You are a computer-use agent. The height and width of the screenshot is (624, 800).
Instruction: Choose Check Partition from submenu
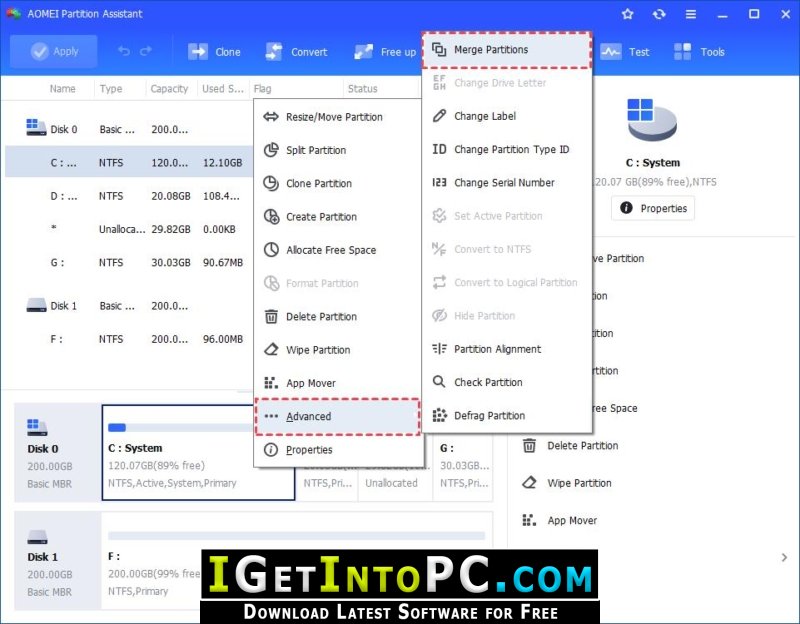(x=488, y=382)
